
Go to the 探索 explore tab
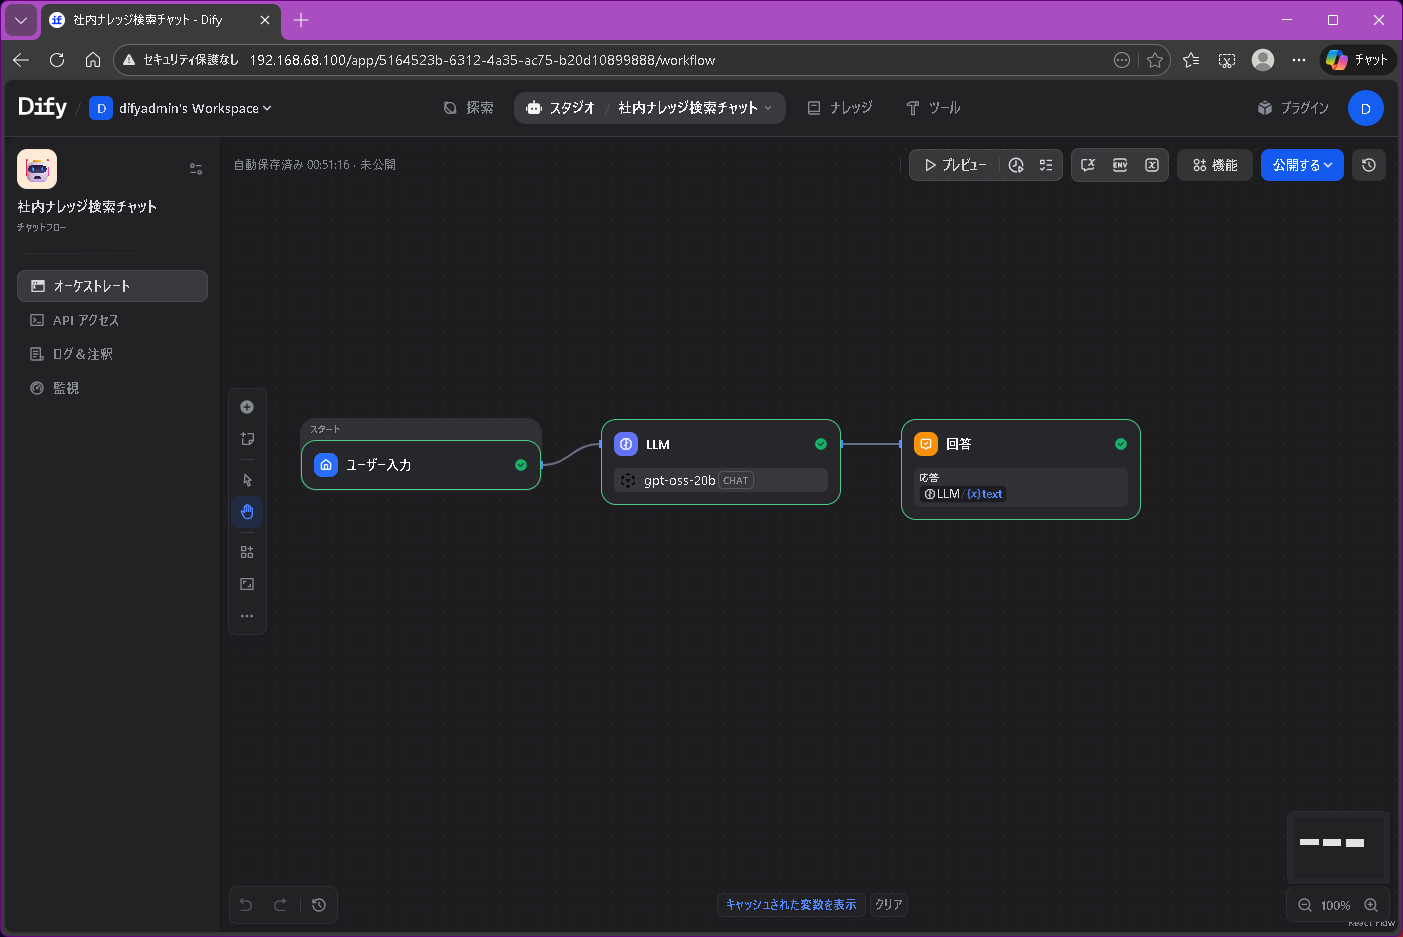click(469, 108)
